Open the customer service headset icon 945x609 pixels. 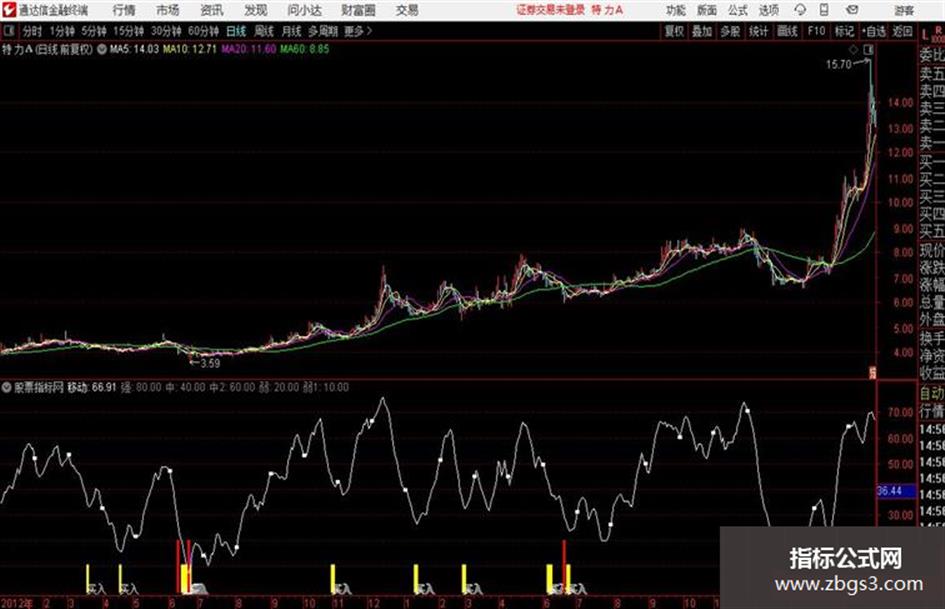[800, 10]
